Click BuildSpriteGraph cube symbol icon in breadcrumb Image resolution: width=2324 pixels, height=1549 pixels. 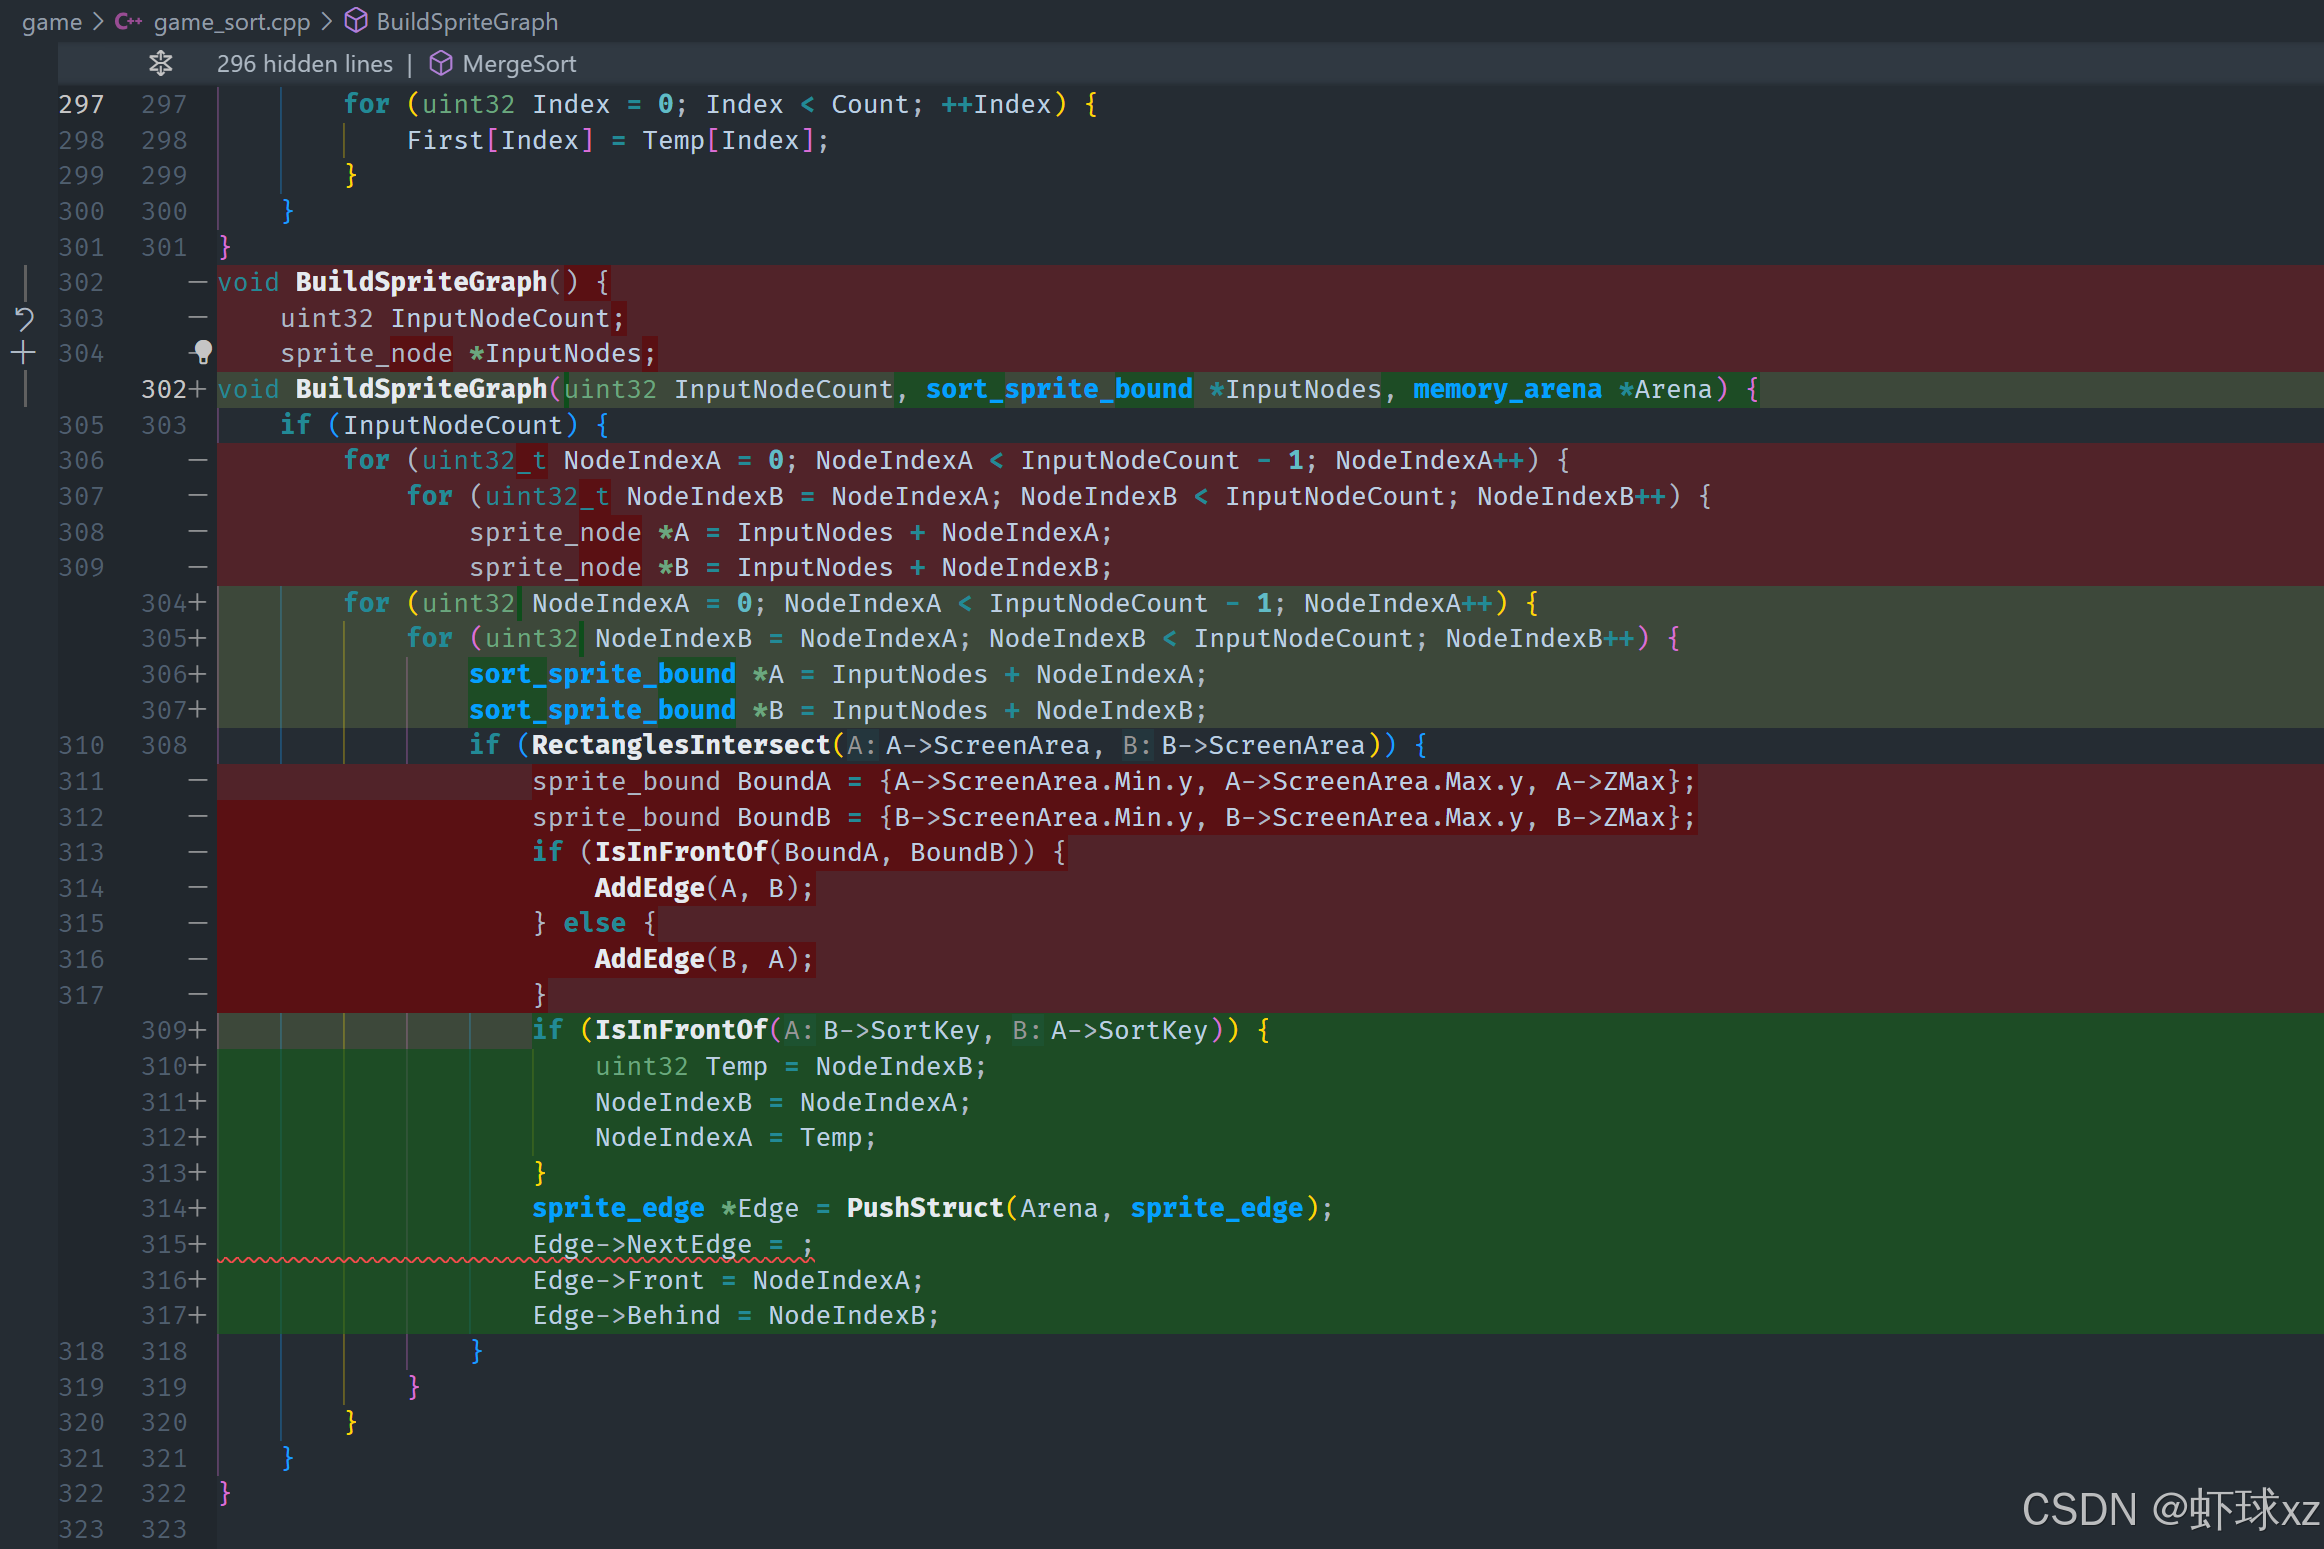(356, 21)
